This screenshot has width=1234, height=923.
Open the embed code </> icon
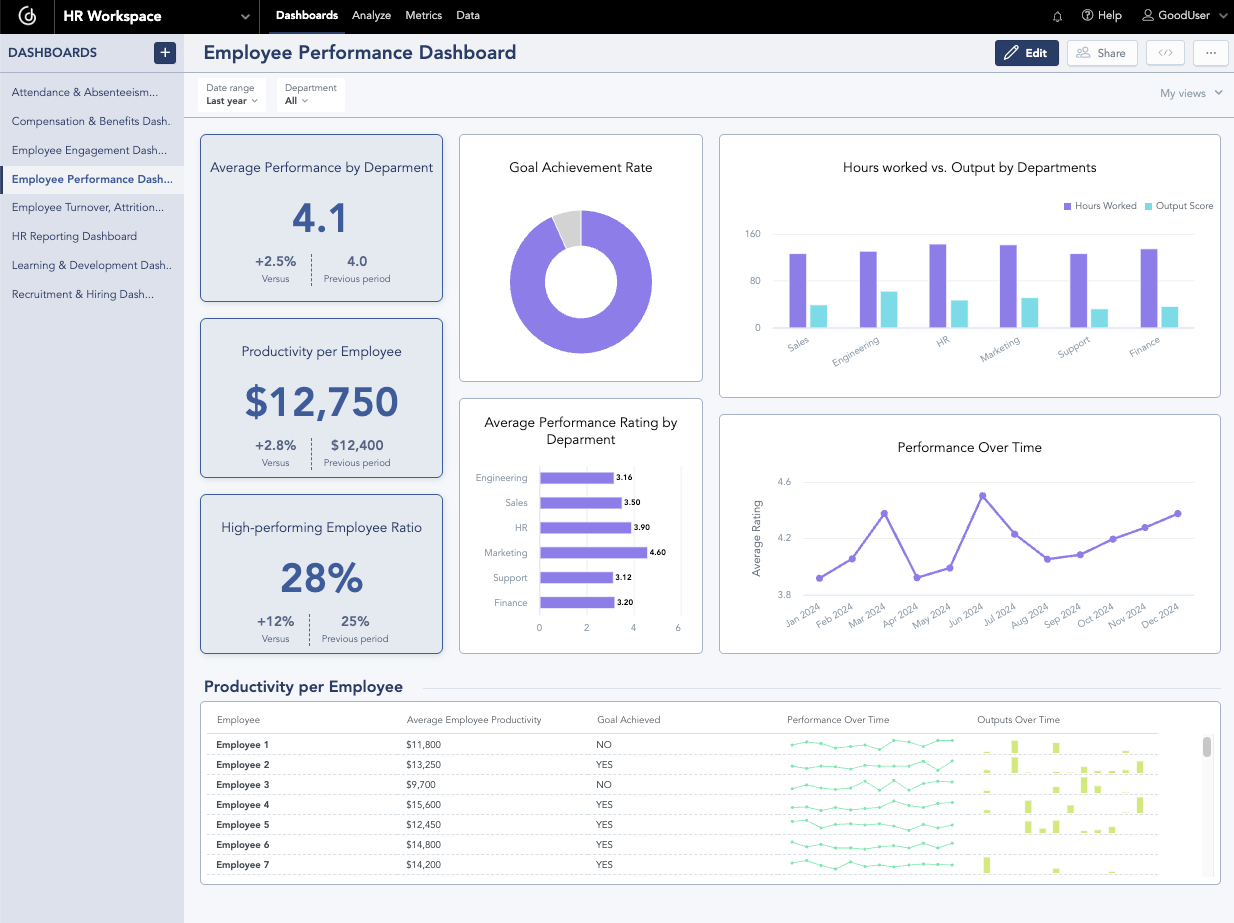click(1164, 52)
